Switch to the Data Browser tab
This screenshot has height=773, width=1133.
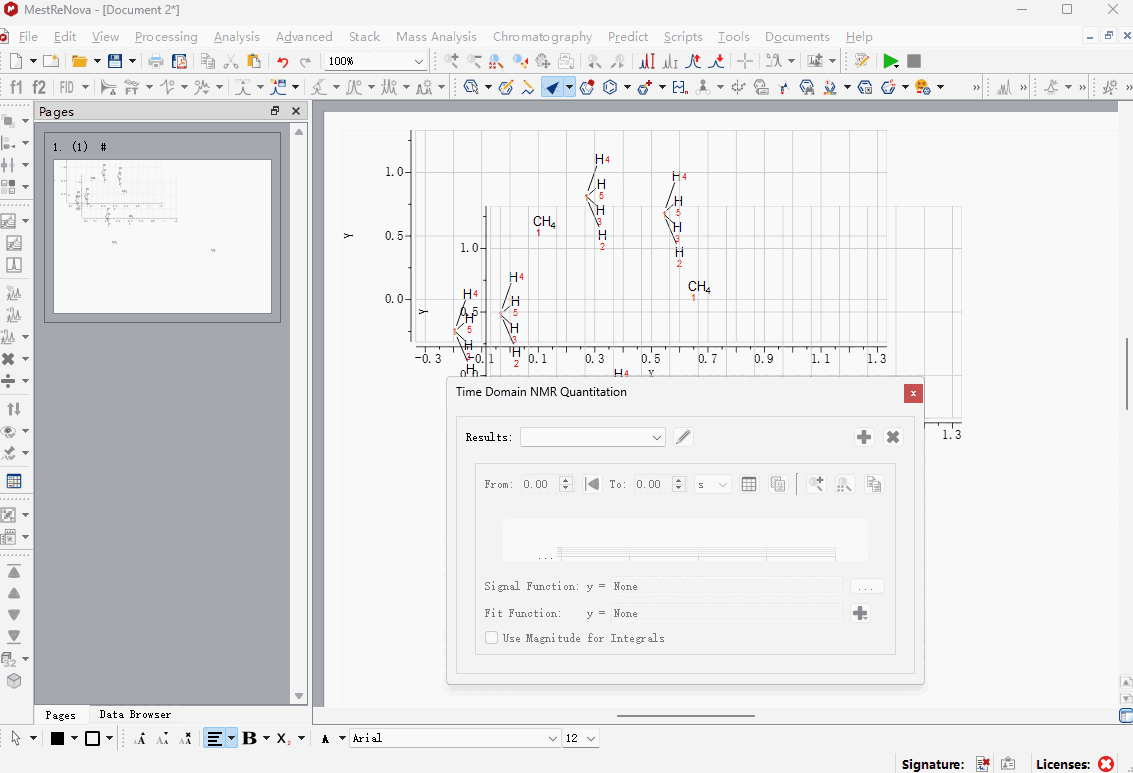(x=135, y=715)
